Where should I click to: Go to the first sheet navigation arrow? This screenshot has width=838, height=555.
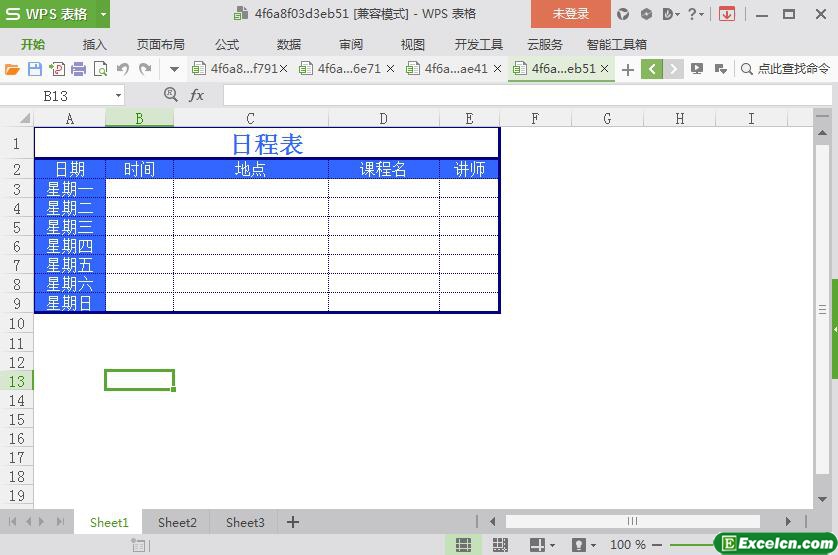(12, 521)
